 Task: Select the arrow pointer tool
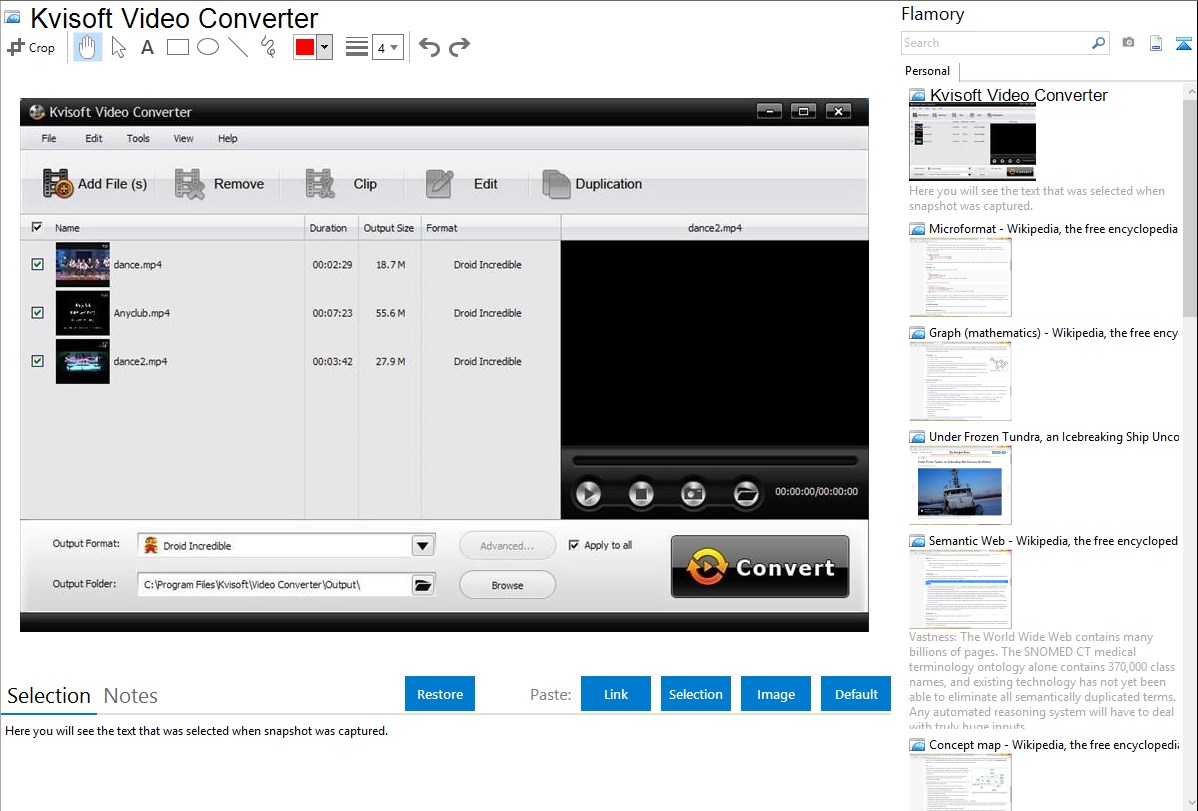118,47
